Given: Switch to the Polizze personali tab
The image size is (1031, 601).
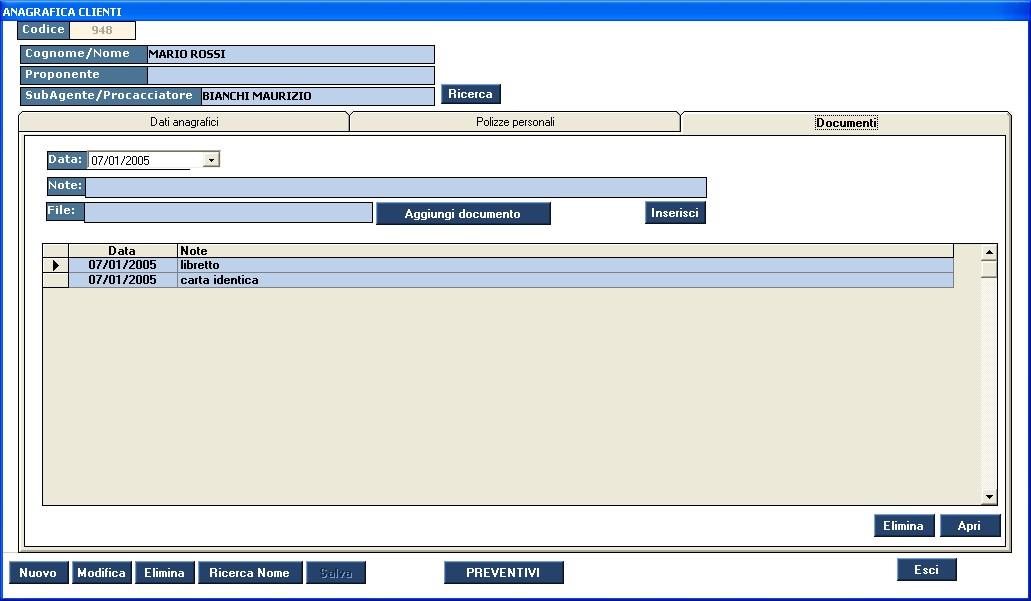Looking at the screenshot, I should pyautogui.click(x=515, y=122).
